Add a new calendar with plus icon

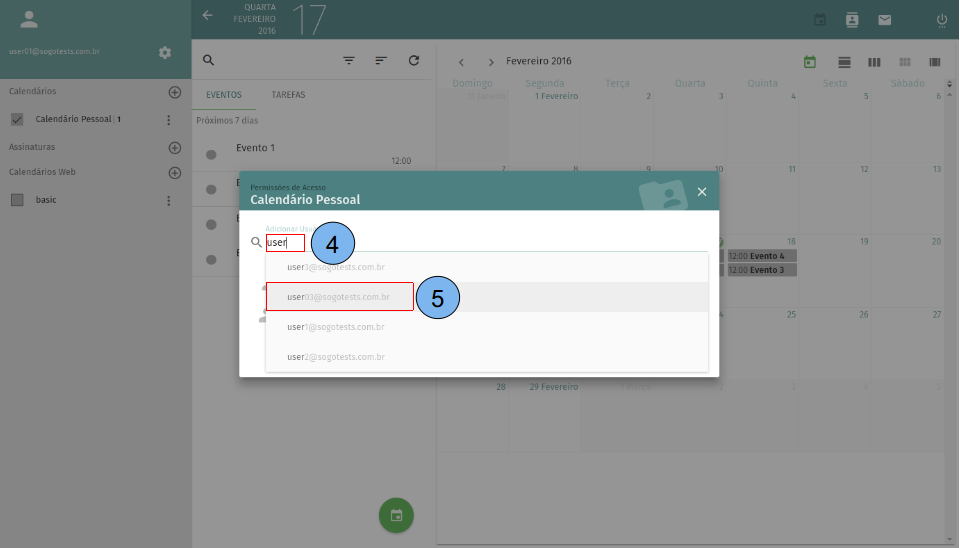(175, 92)
